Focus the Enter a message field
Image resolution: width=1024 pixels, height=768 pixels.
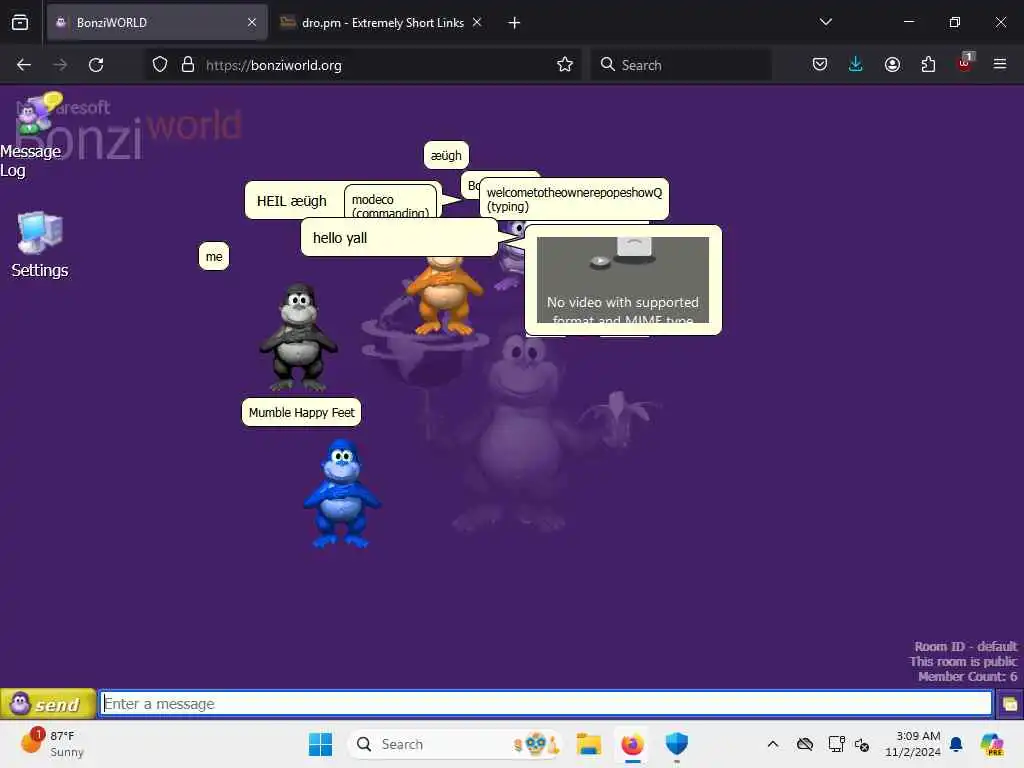tap(546, 703)
